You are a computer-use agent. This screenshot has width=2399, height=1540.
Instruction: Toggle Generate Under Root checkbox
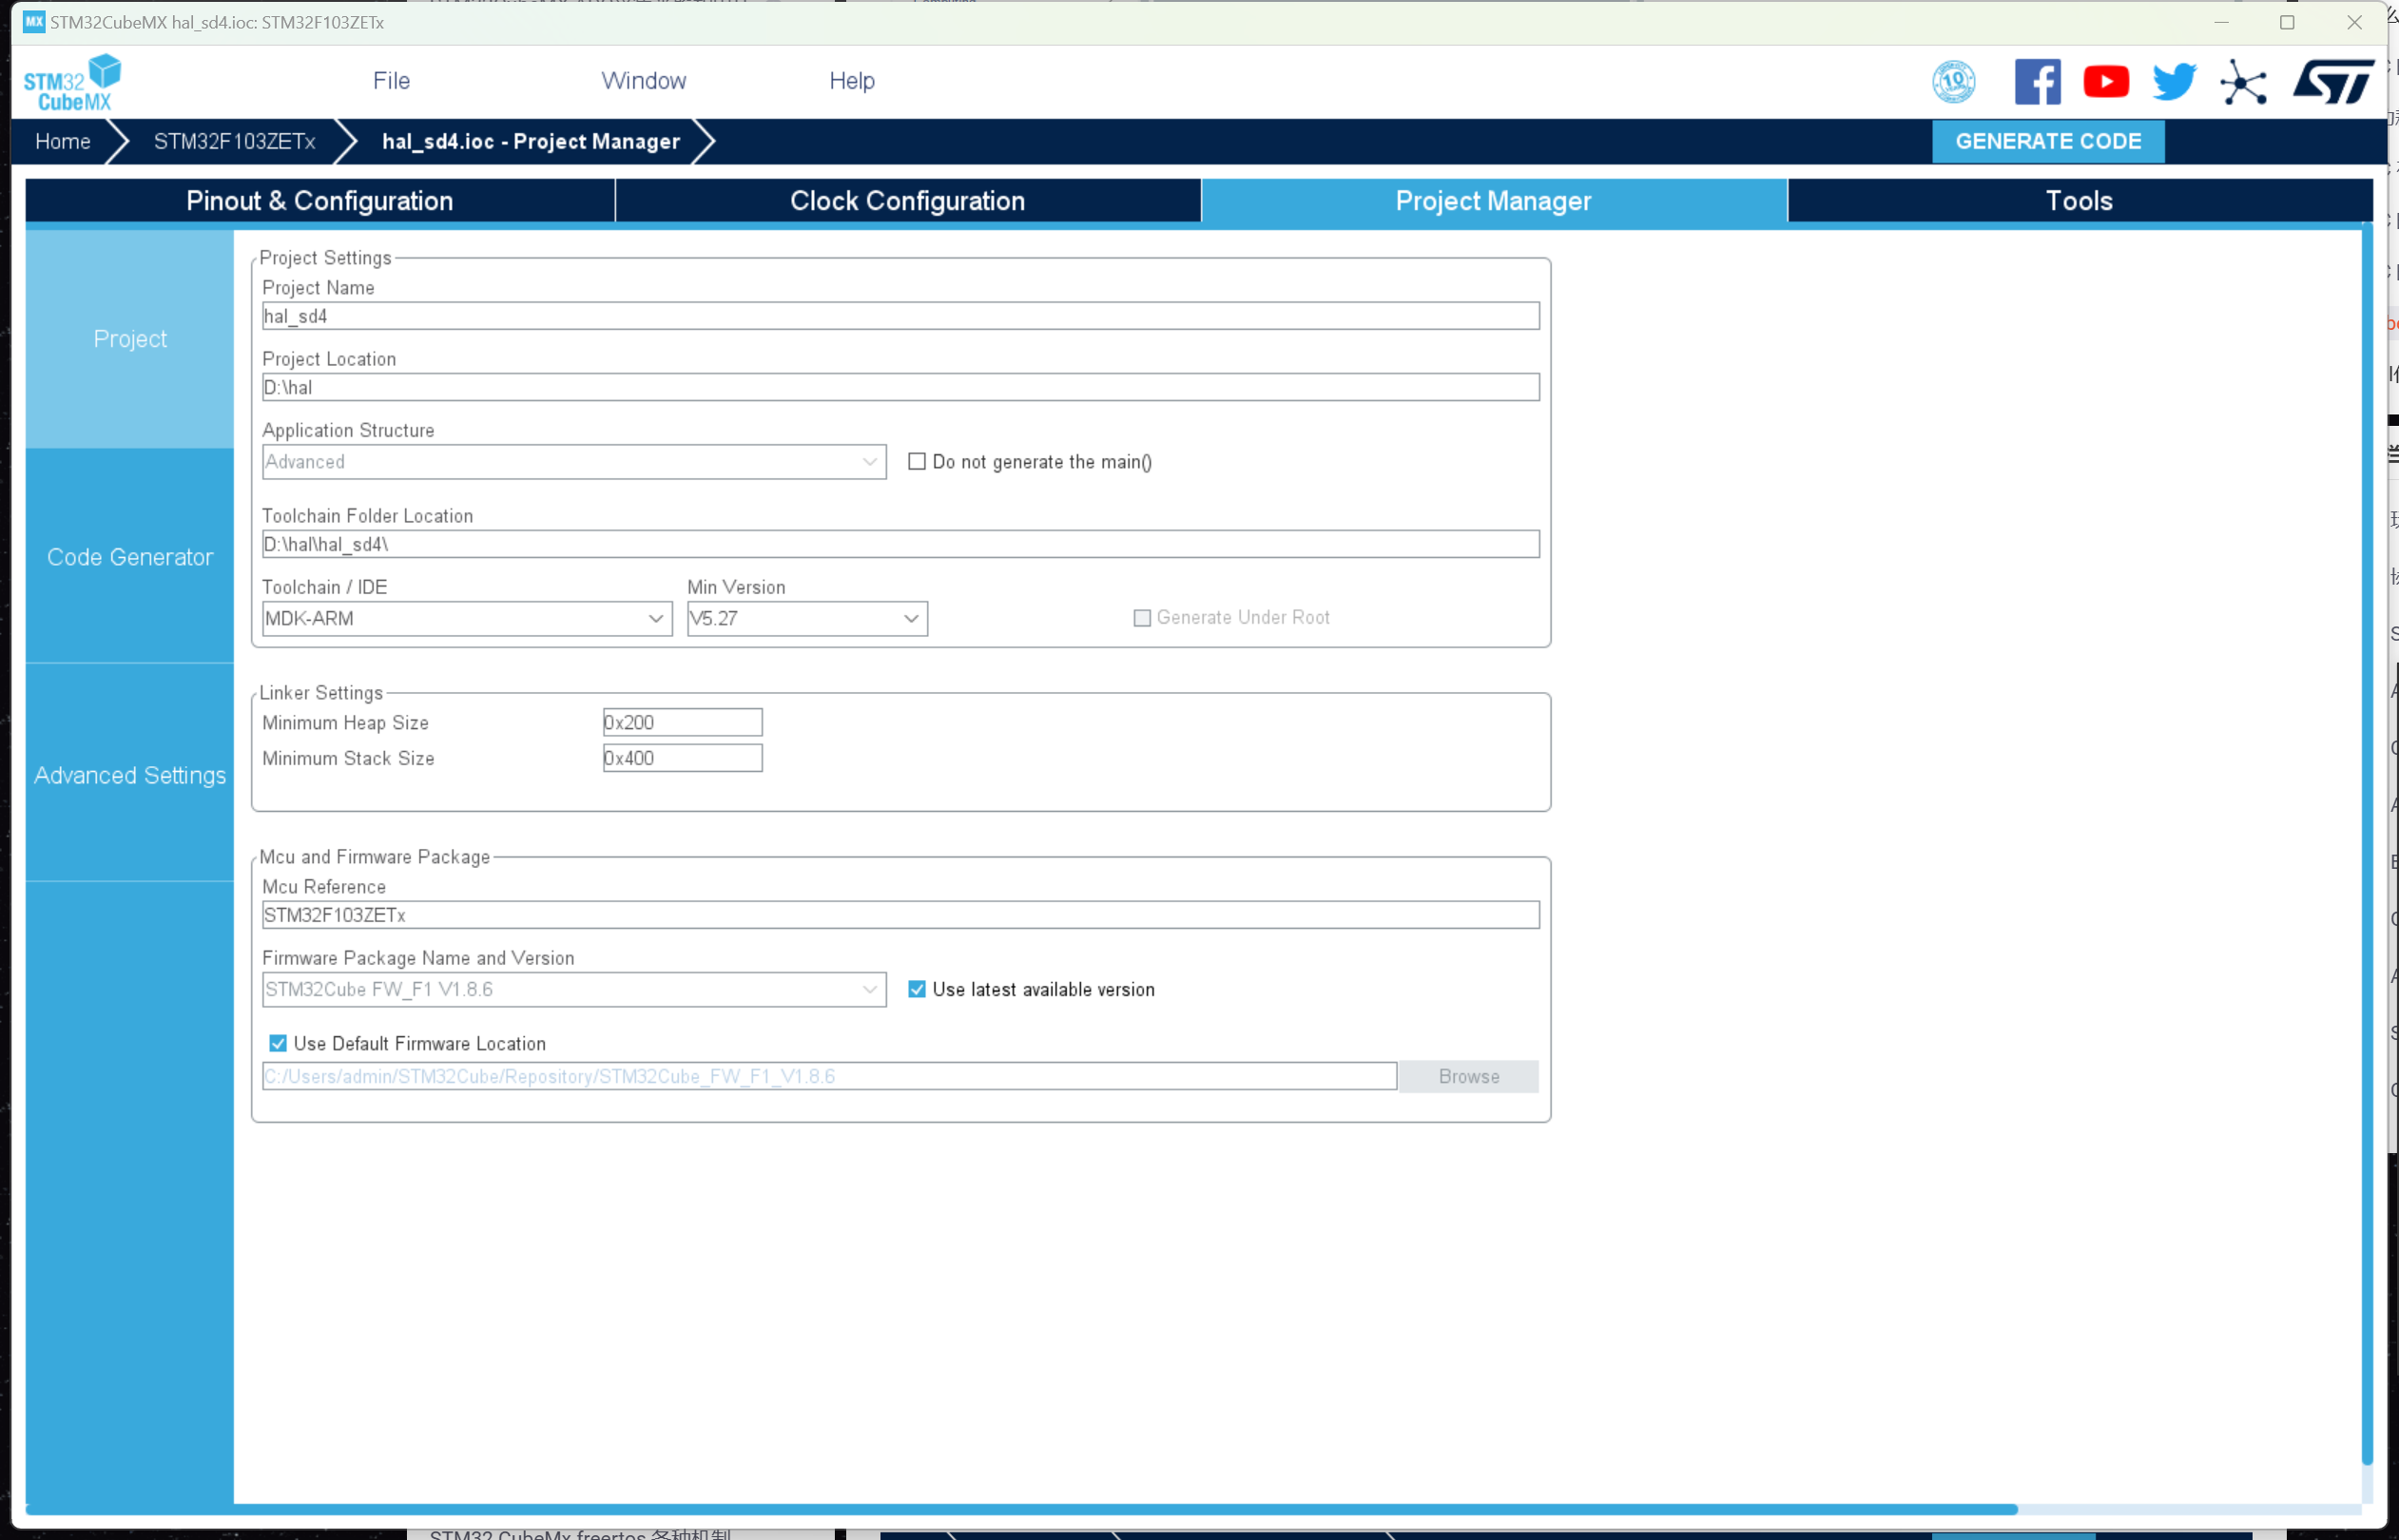click(x=1142, y=618)
